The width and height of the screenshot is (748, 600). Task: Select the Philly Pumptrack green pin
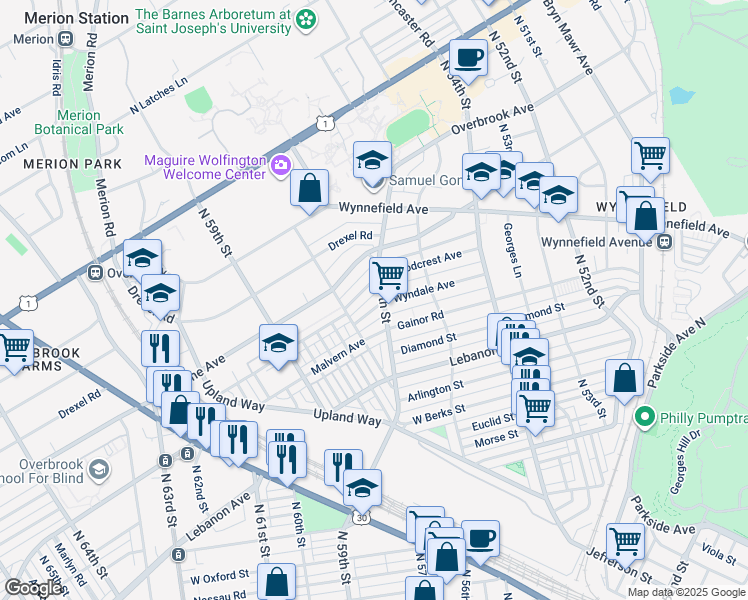(645, 418)
